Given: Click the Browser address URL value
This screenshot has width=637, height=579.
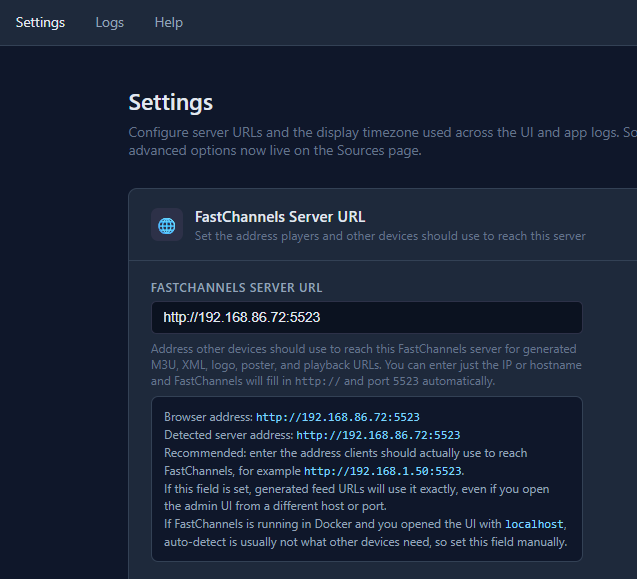Looking at the screenshot, I should [x=337, y=417].
